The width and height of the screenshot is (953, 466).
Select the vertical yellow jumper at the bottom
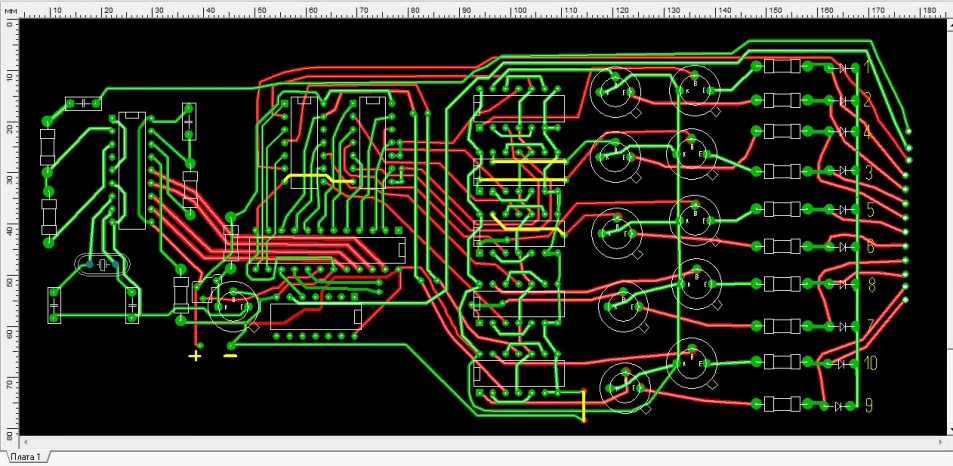click(x=584, y=405)
